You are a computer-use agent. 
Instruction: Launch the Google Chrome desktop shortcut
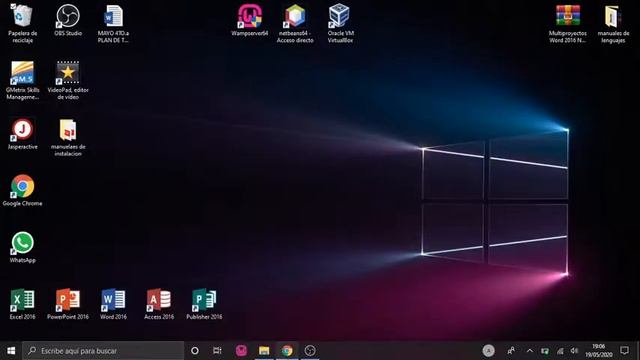tap(22, 190)
